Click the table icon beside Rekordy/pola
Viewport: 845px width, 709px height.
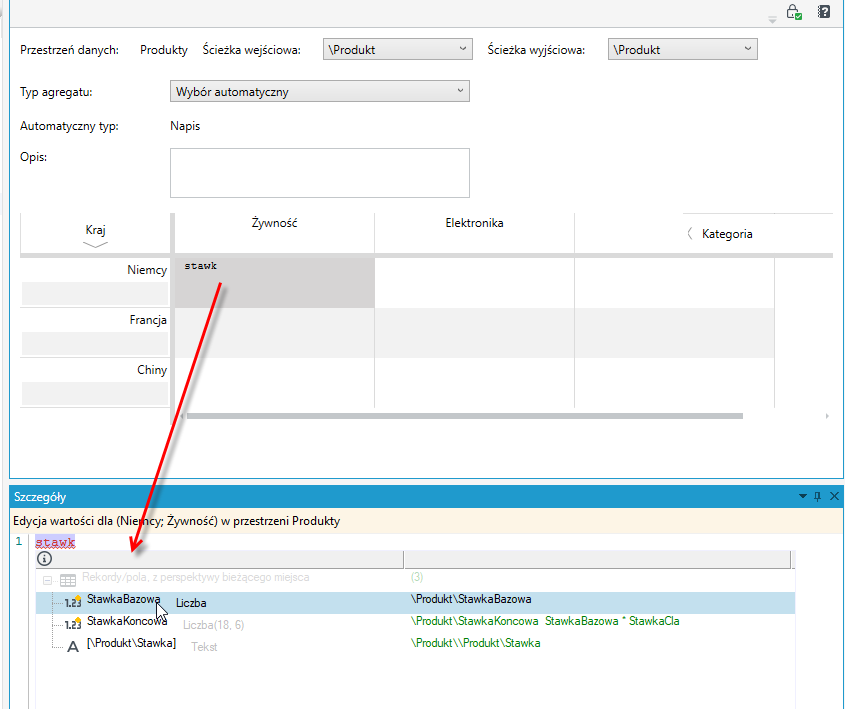[68, 580]
